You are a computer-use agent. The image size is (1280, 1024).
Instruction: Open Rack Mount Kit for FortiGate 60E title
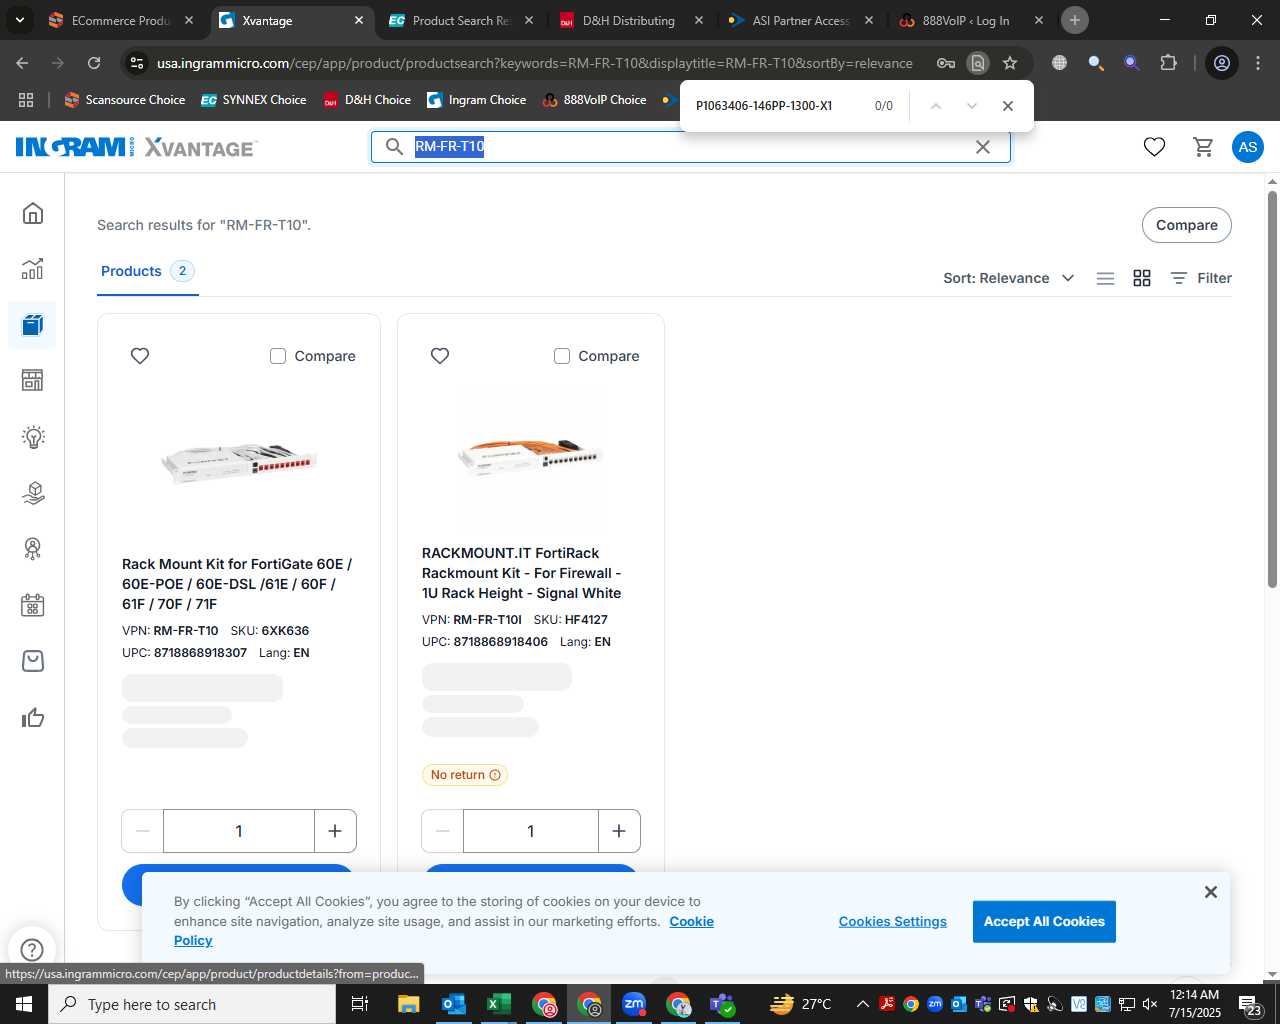tap(237, 584)
